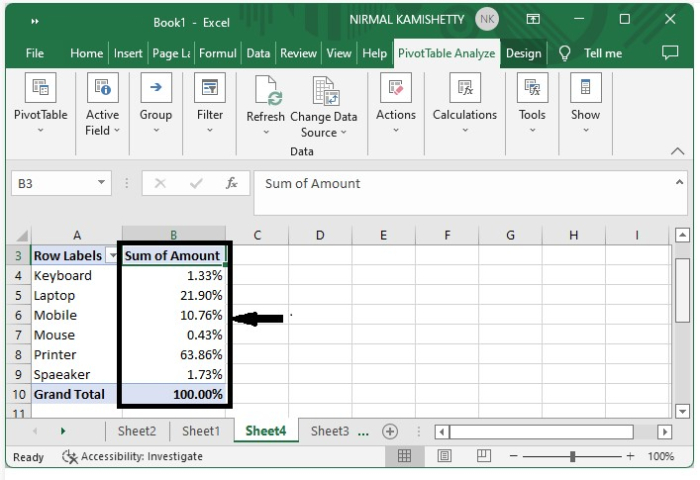Open the Group ribbon menu
Image resolution: width=700 pixels, height=480 pixels.
[x=156, y=104]
